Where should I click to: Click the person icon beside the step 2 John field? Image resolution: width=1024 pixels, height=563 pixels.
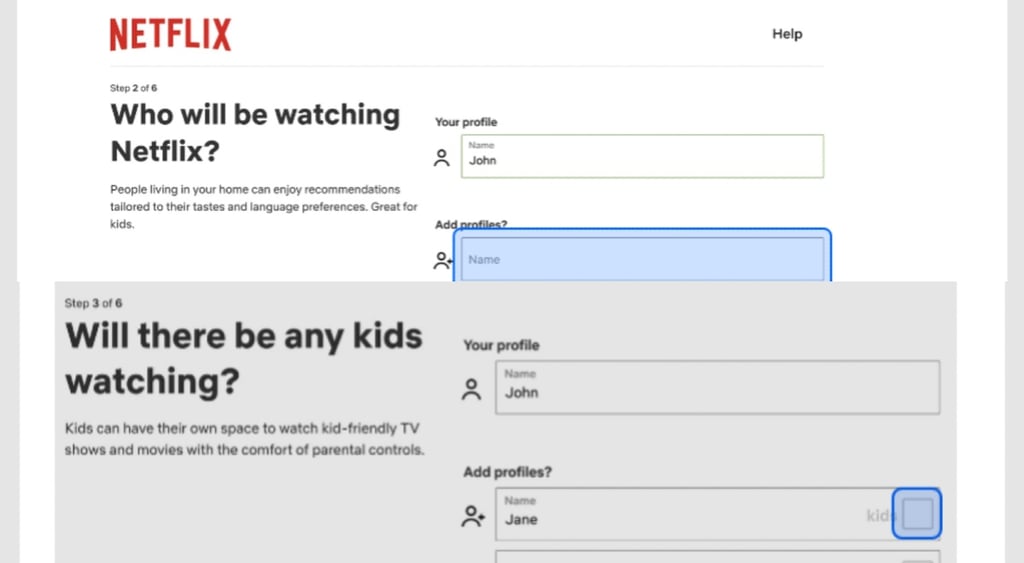(441, 157)
